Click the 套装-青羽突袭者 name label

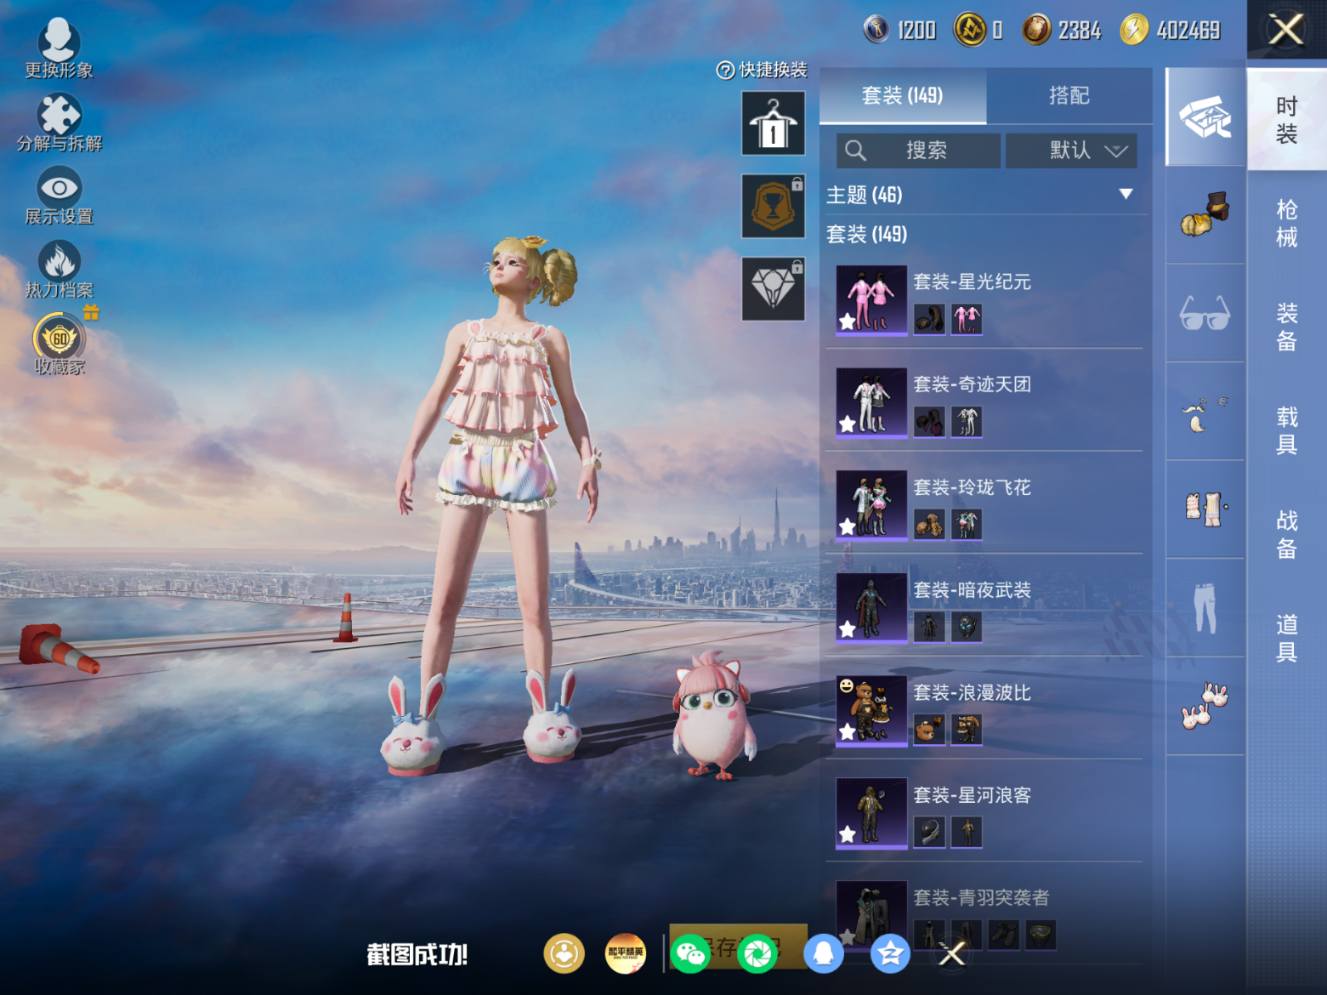pyautogui.click(x=981, y=898)
